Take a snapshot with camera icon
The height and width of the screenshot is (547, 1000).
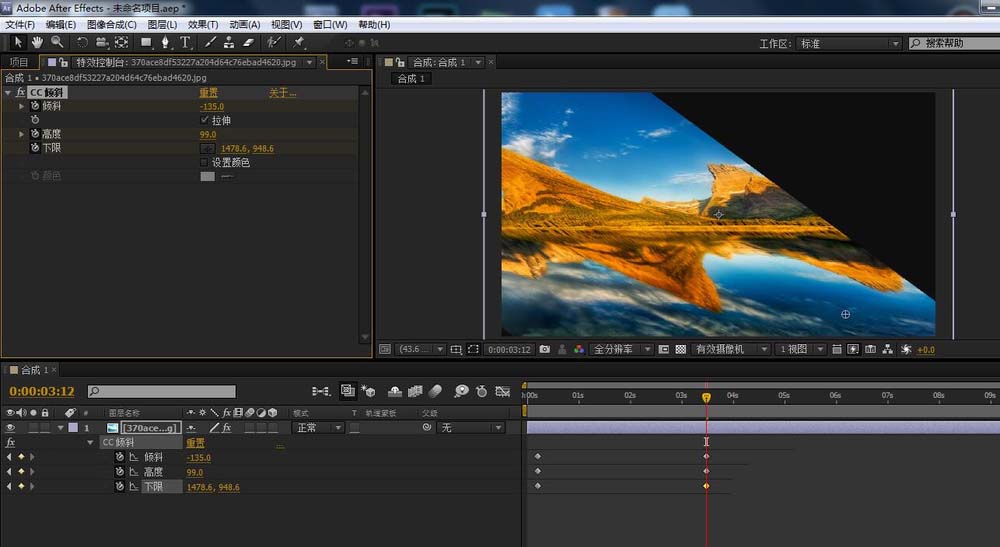[x=544, y=350]
